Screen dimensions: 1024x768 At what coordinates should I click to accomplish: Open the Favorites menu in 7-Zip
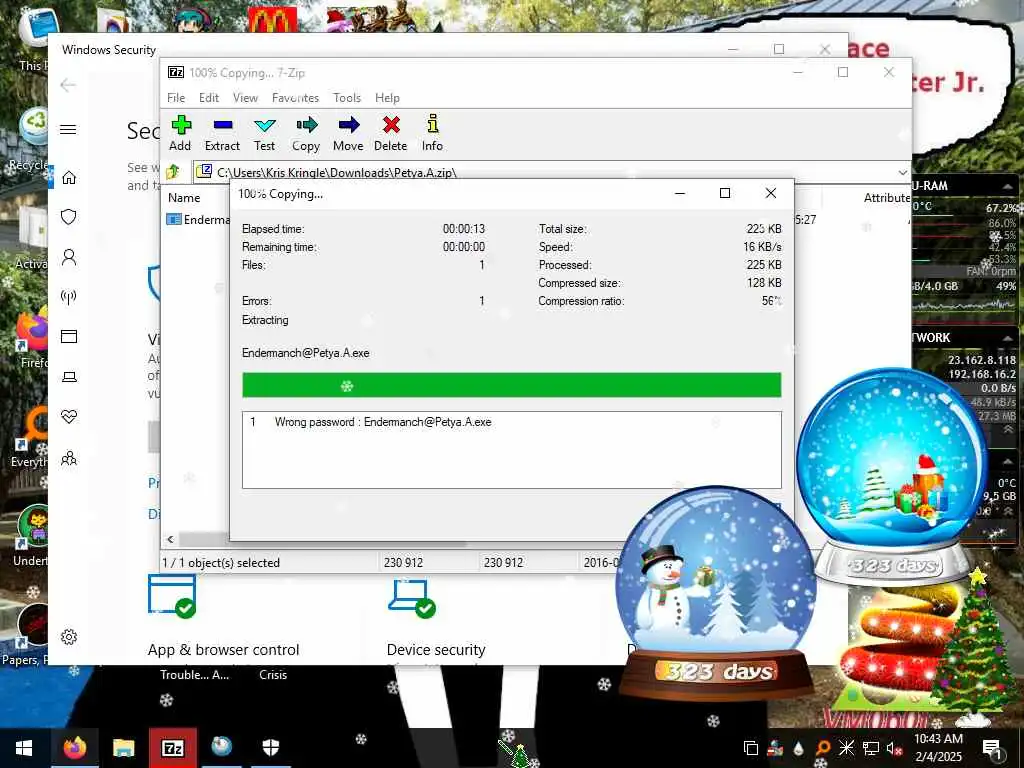pos(295,98)
